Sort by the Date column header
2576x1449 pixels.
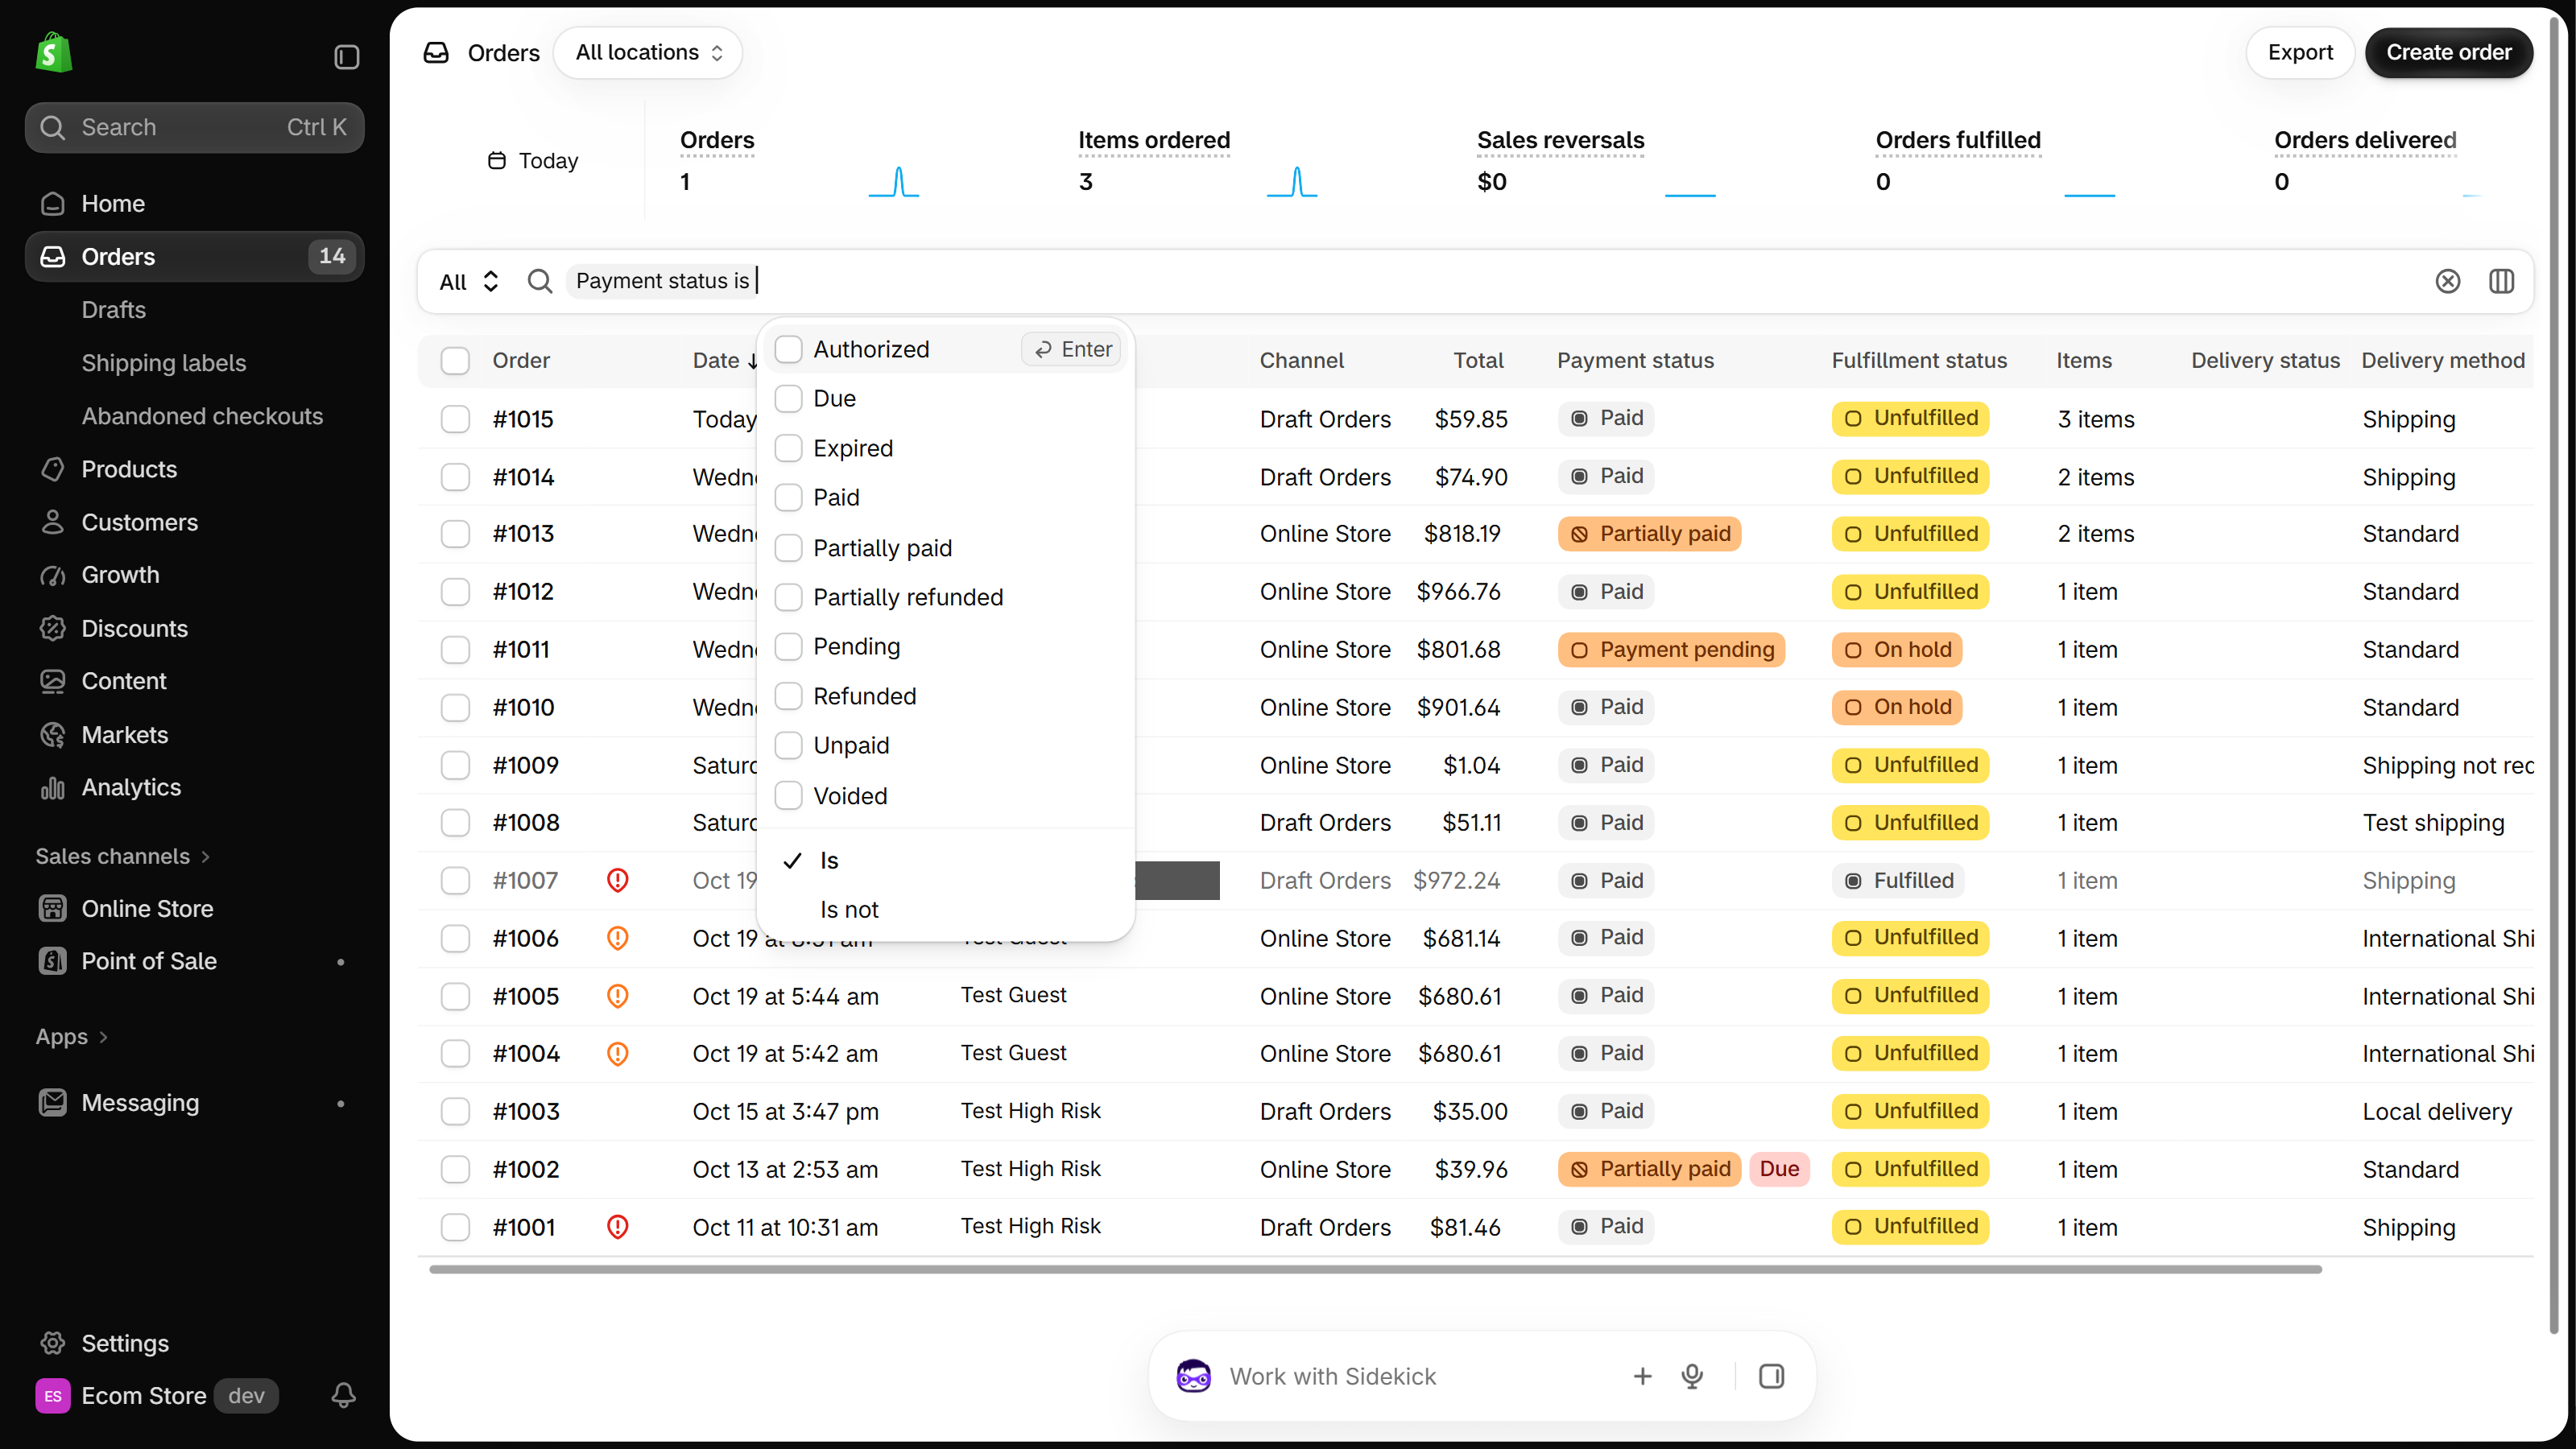tap(725, 360)
